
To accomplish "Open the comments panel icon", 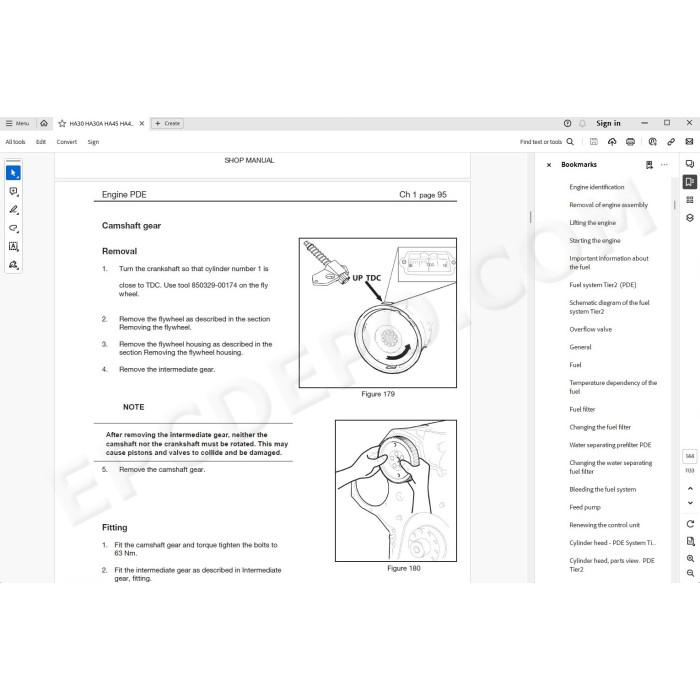I will (690, 164).
